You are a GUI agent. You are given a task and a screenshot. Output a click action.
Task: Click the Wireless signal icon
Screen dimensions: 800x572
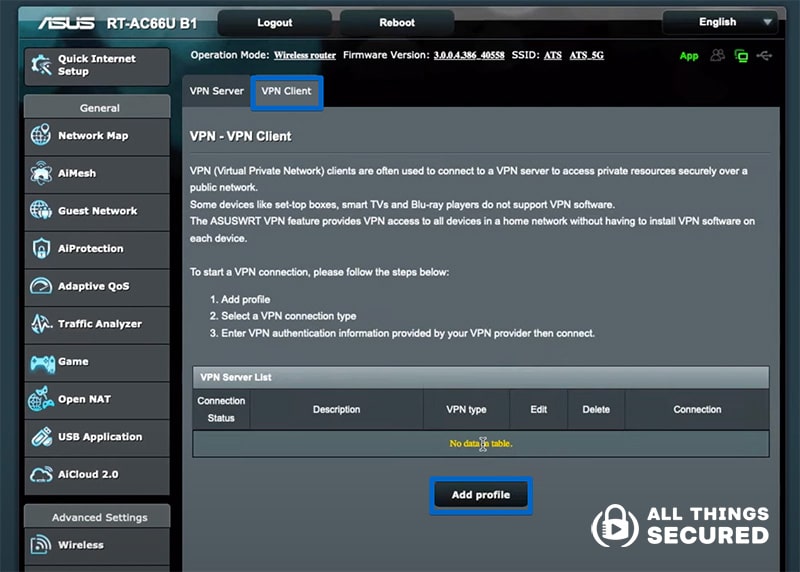(x=41, y=544)
